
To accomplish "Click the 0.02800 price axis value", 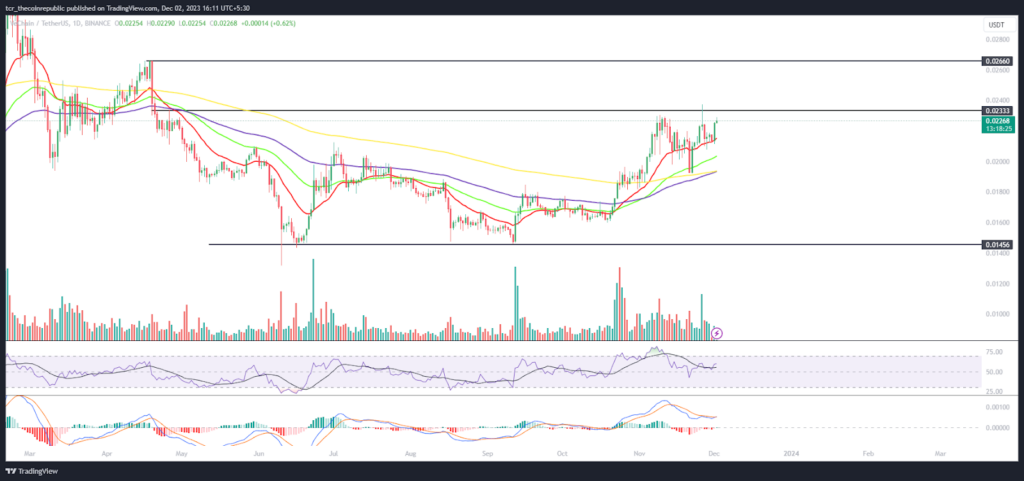I will (x=997, y=39).
